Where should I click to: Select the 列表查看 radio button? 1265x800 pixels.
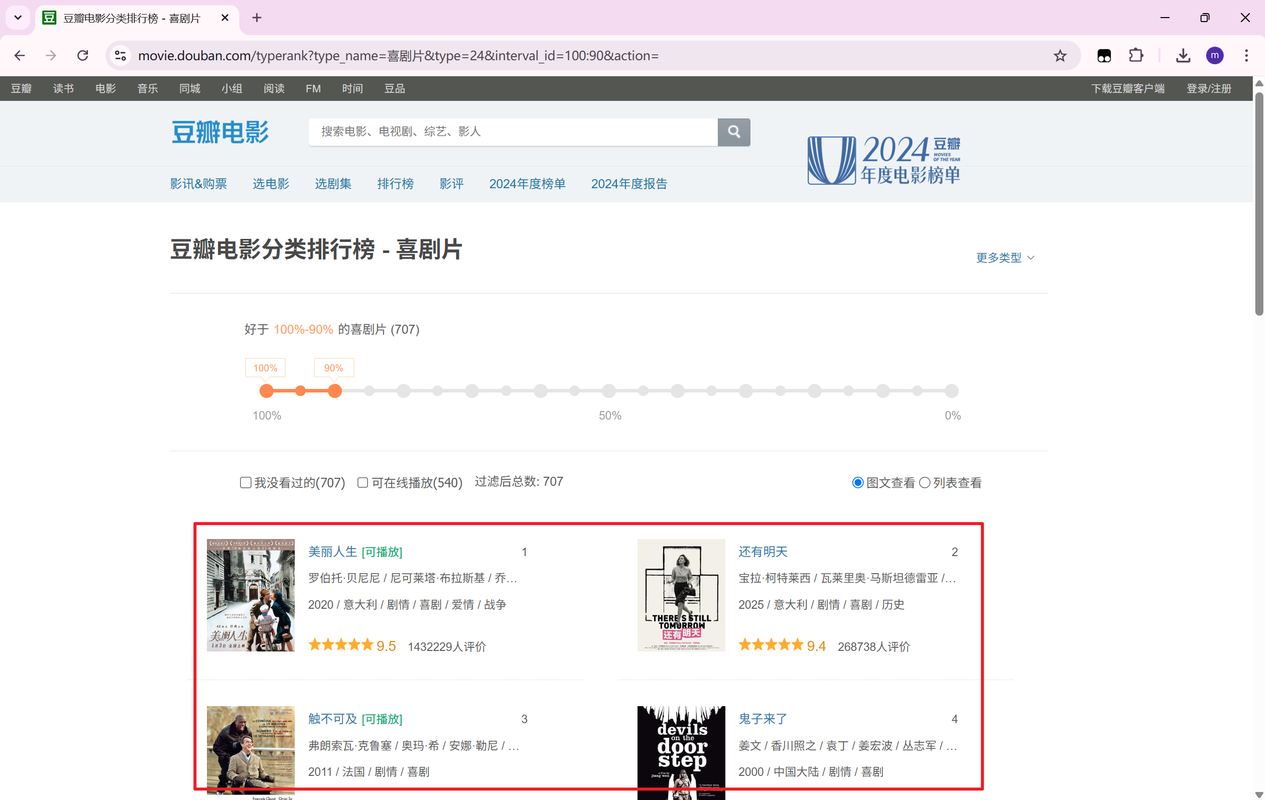(x=925, y=483)
